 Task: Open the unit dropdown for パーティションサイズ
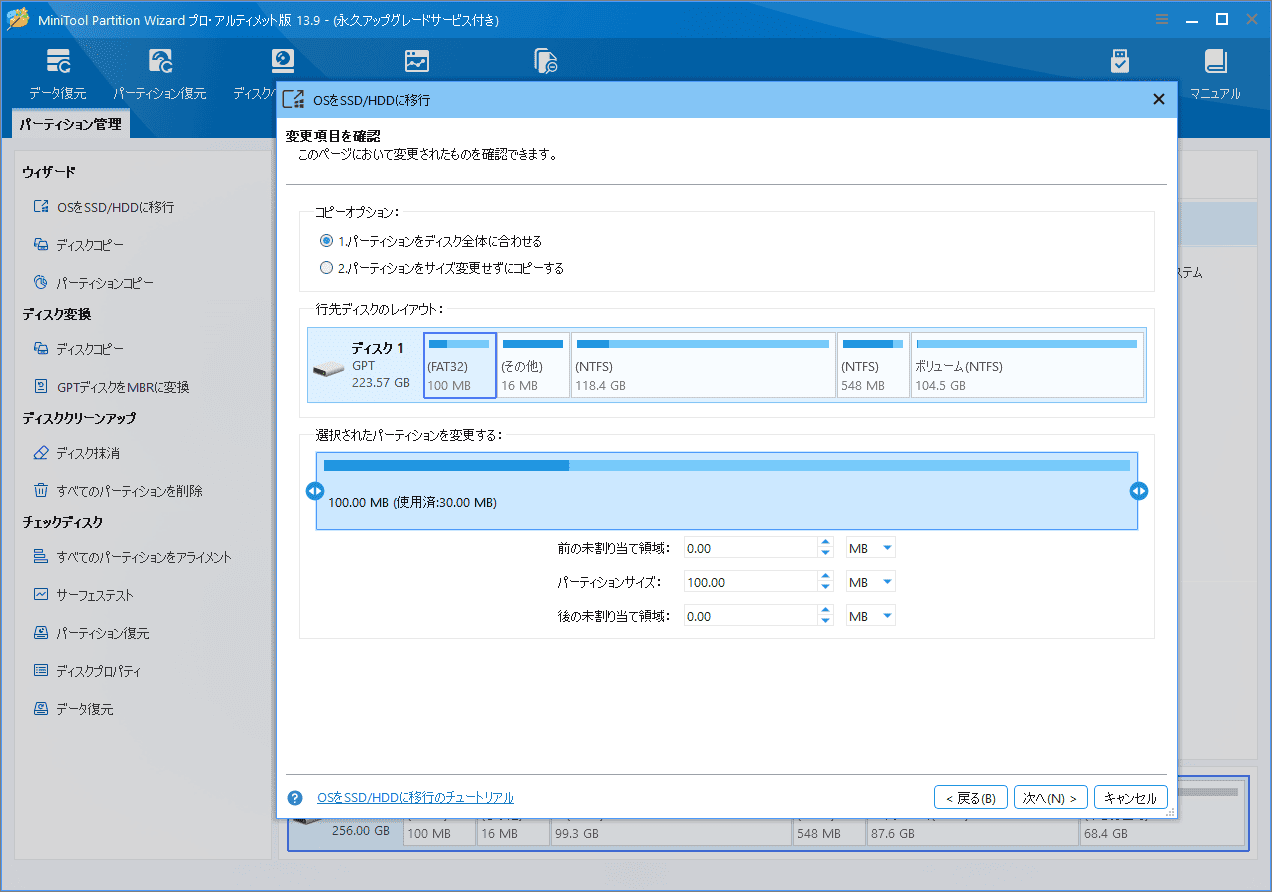871,582
